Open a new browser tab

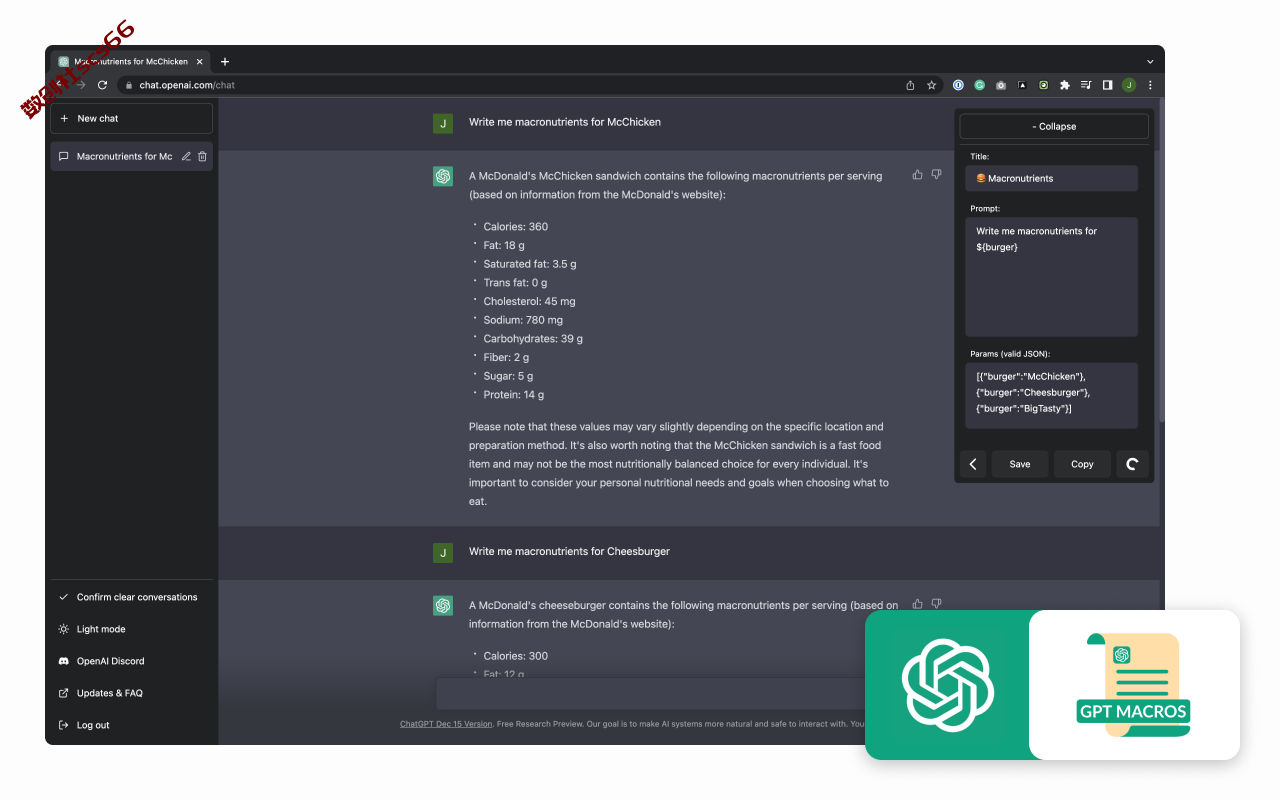[x=225, y=61]
